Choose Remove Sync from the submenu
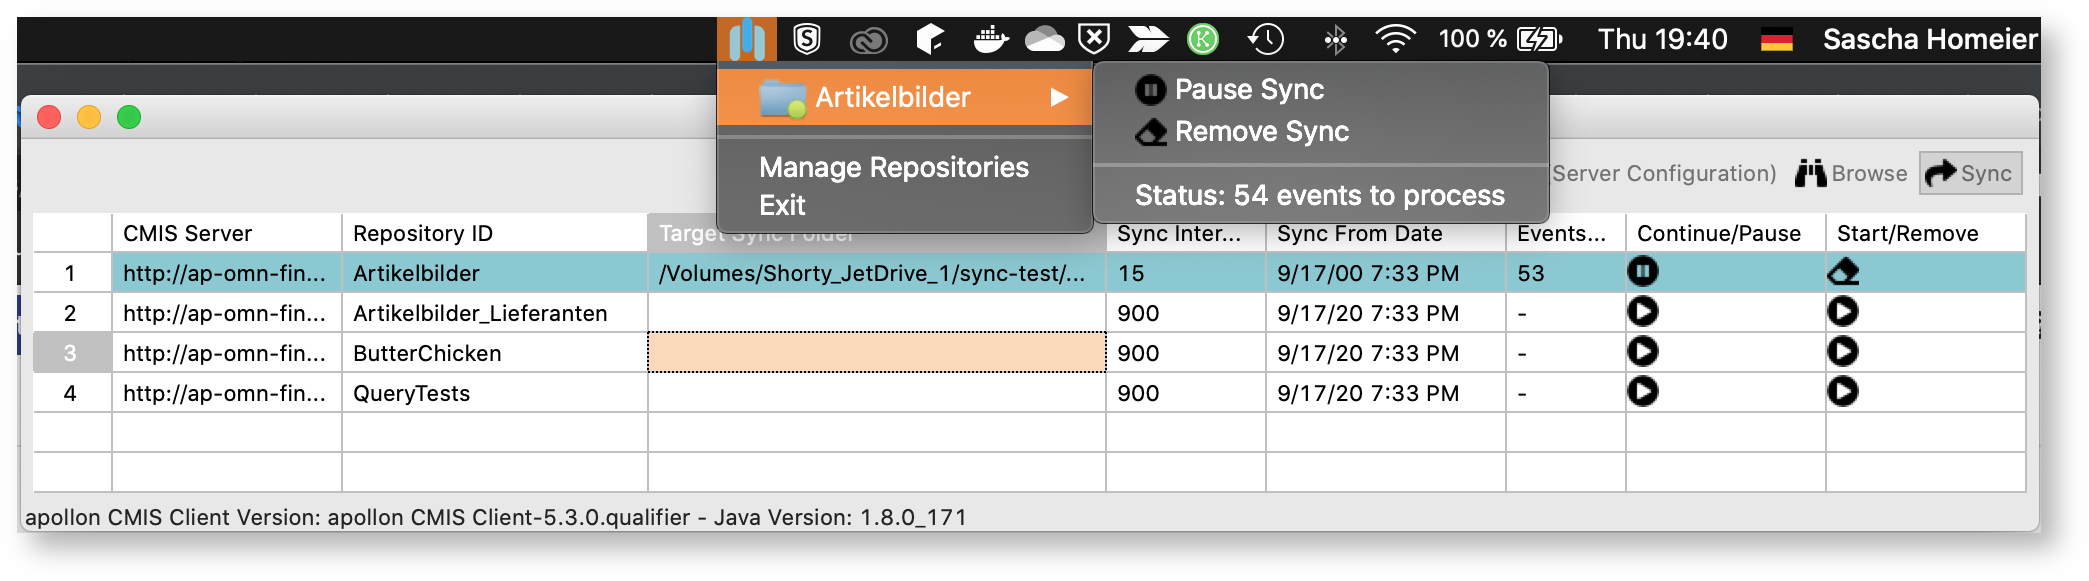 pyautogui.click(x=1261, y=132)
